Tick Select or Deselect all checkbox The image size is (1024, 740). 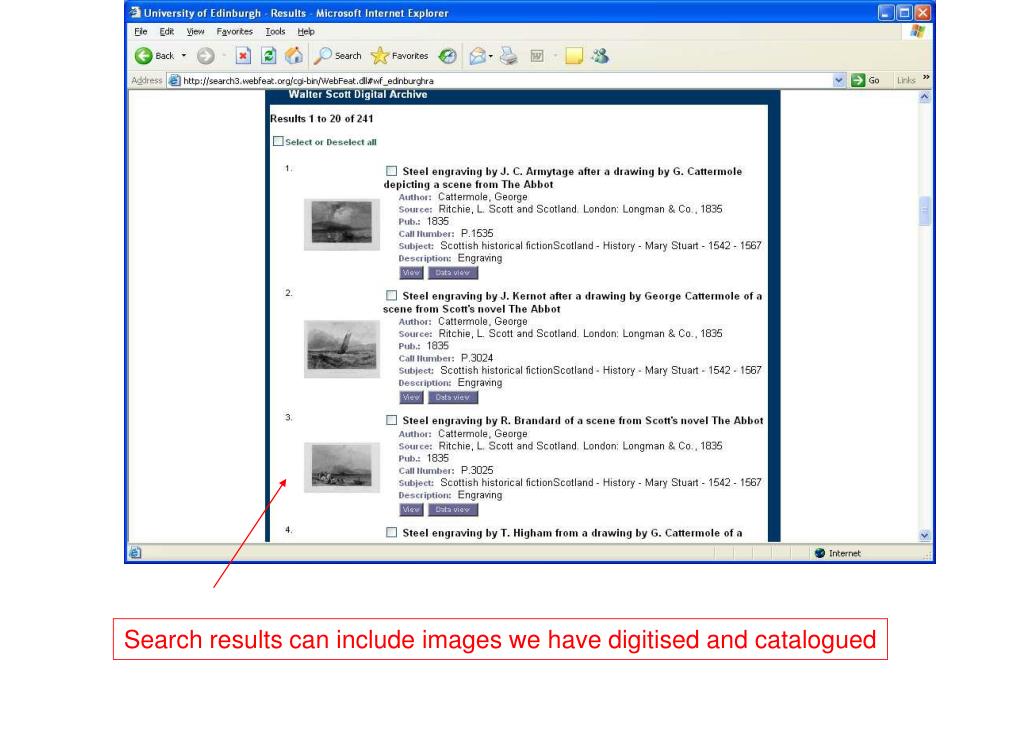coord(278,141)
